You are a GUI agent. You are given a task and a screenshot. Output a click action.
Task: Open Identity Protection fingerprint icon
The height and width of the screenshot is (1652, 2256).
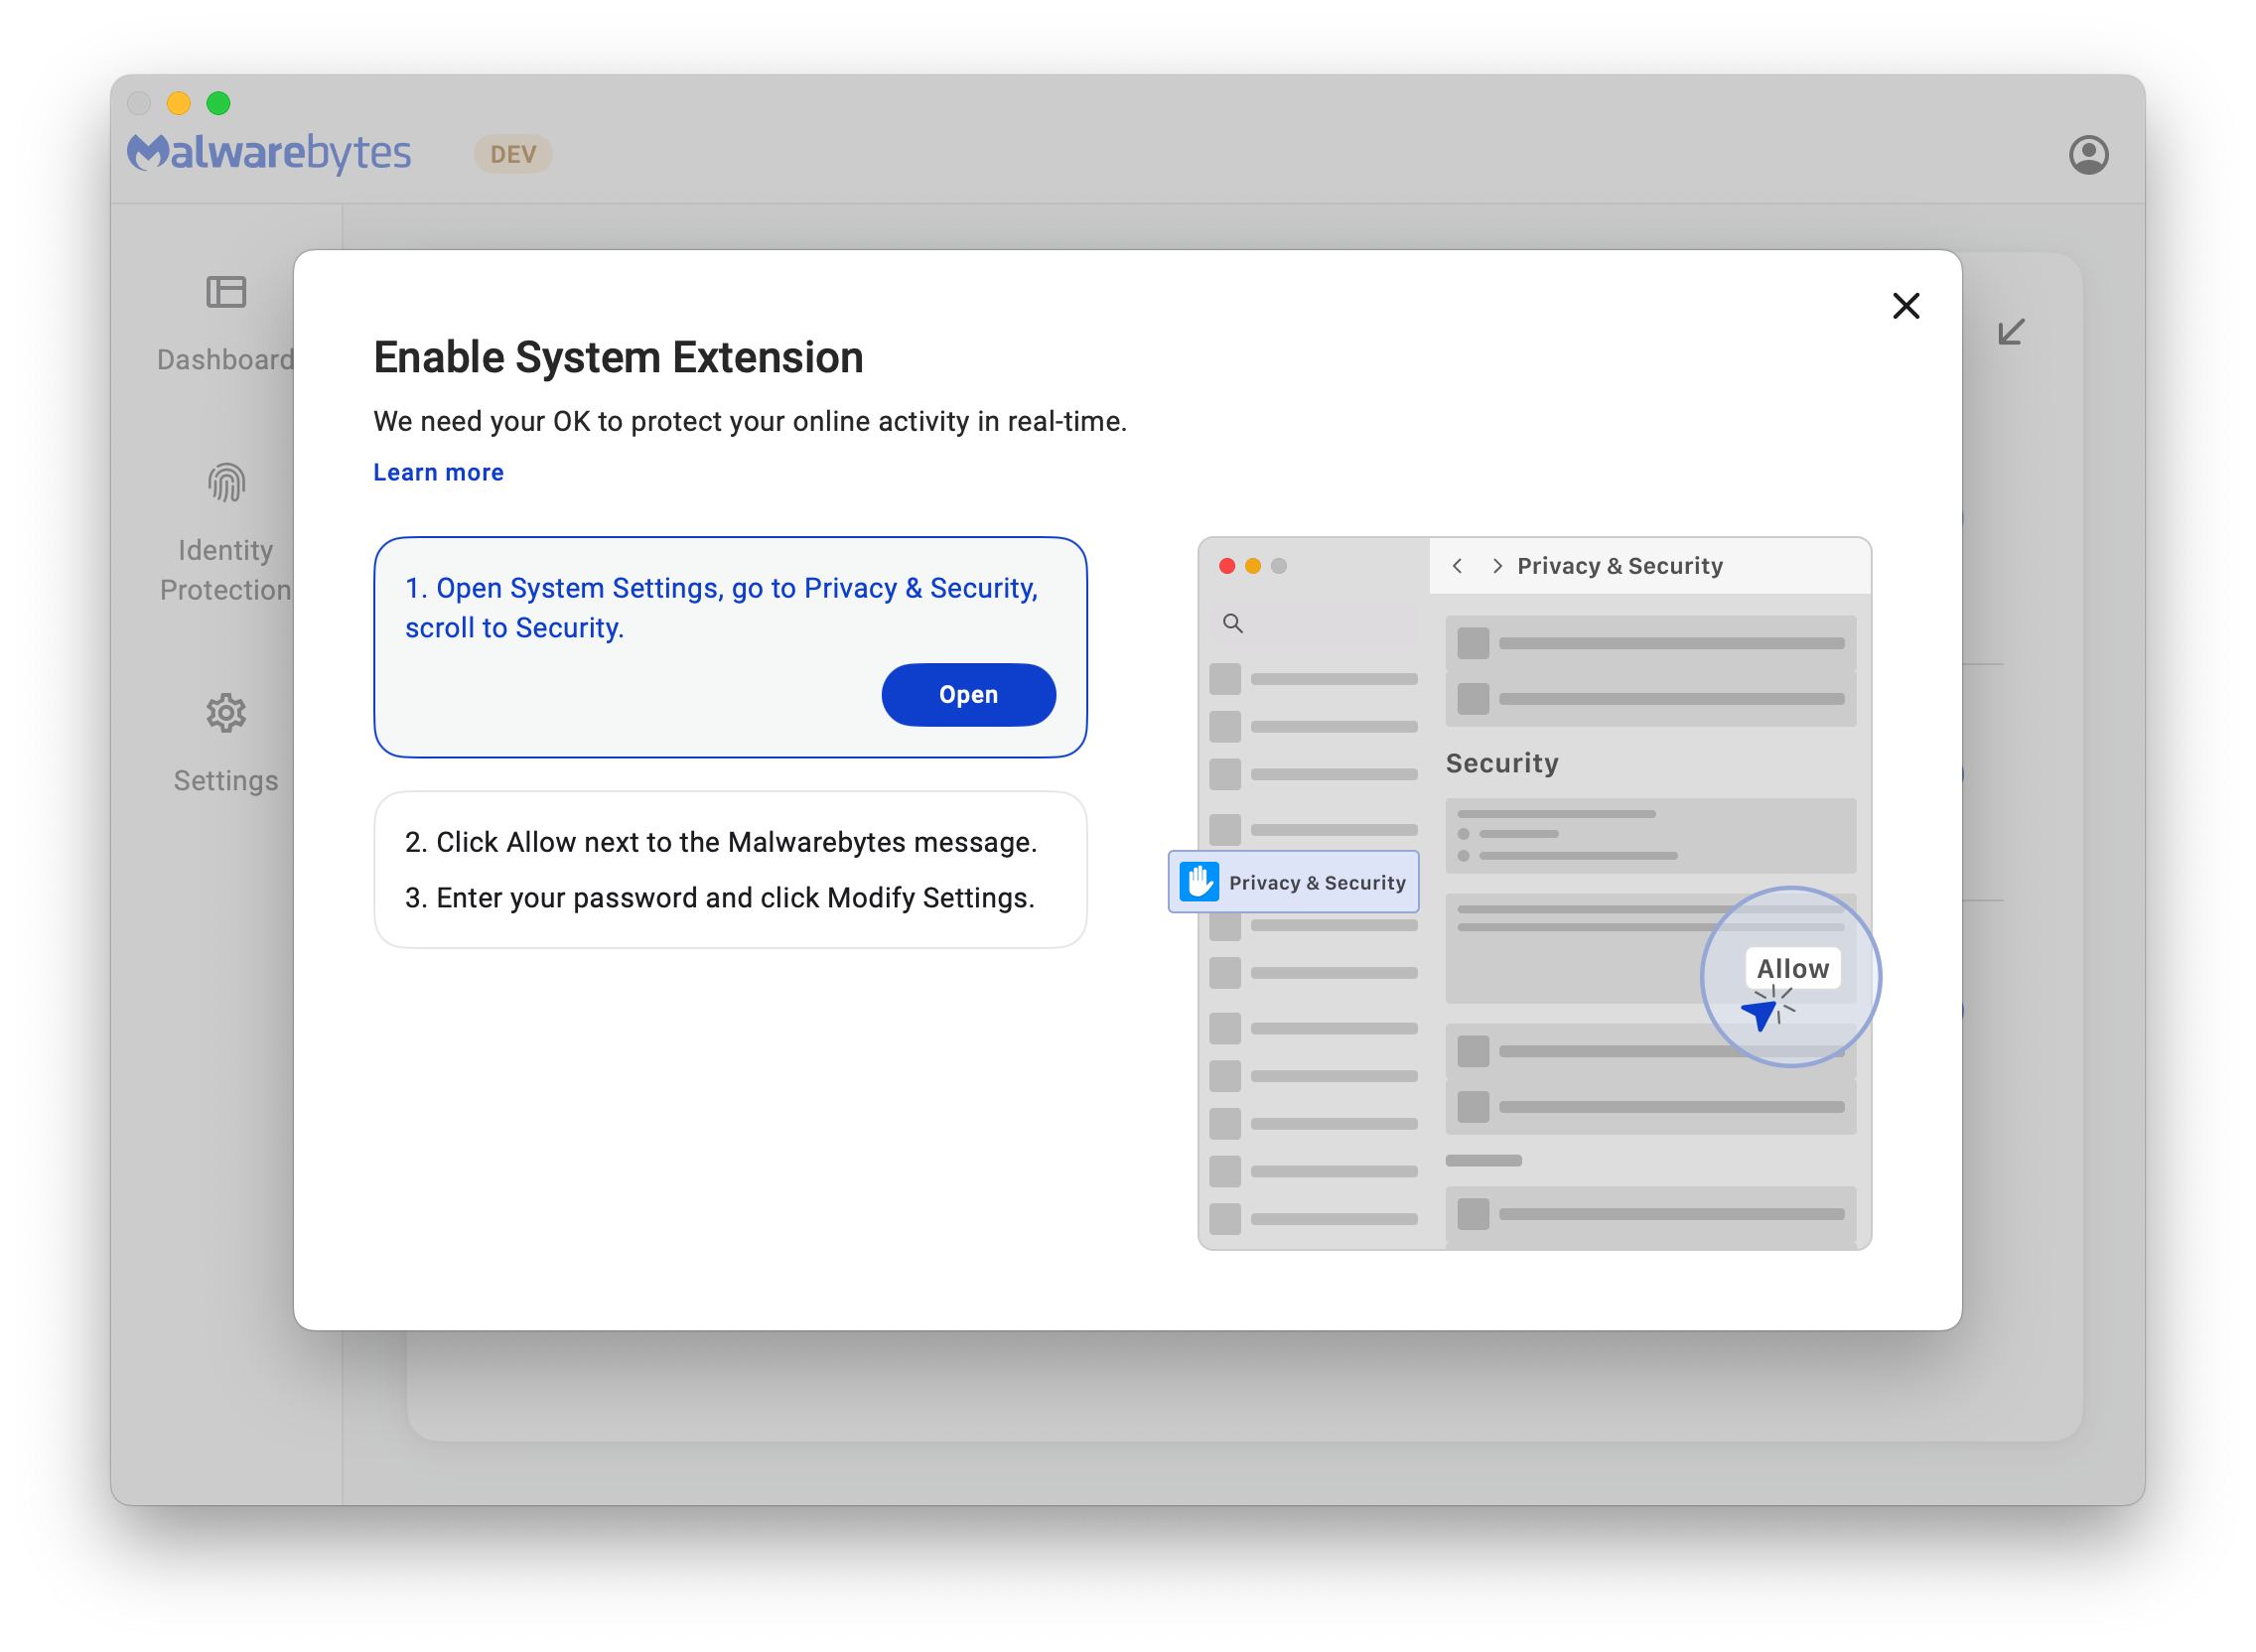pyautogui.click(x=226, y=483)
